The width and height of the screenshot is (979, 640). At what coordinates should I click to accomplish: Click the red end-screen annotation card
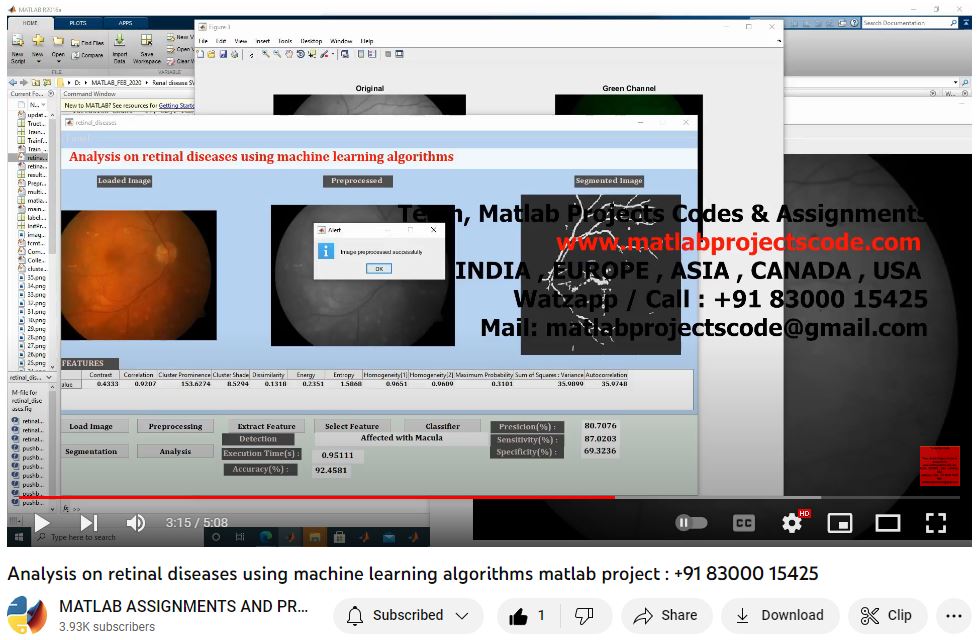(940, 466)
